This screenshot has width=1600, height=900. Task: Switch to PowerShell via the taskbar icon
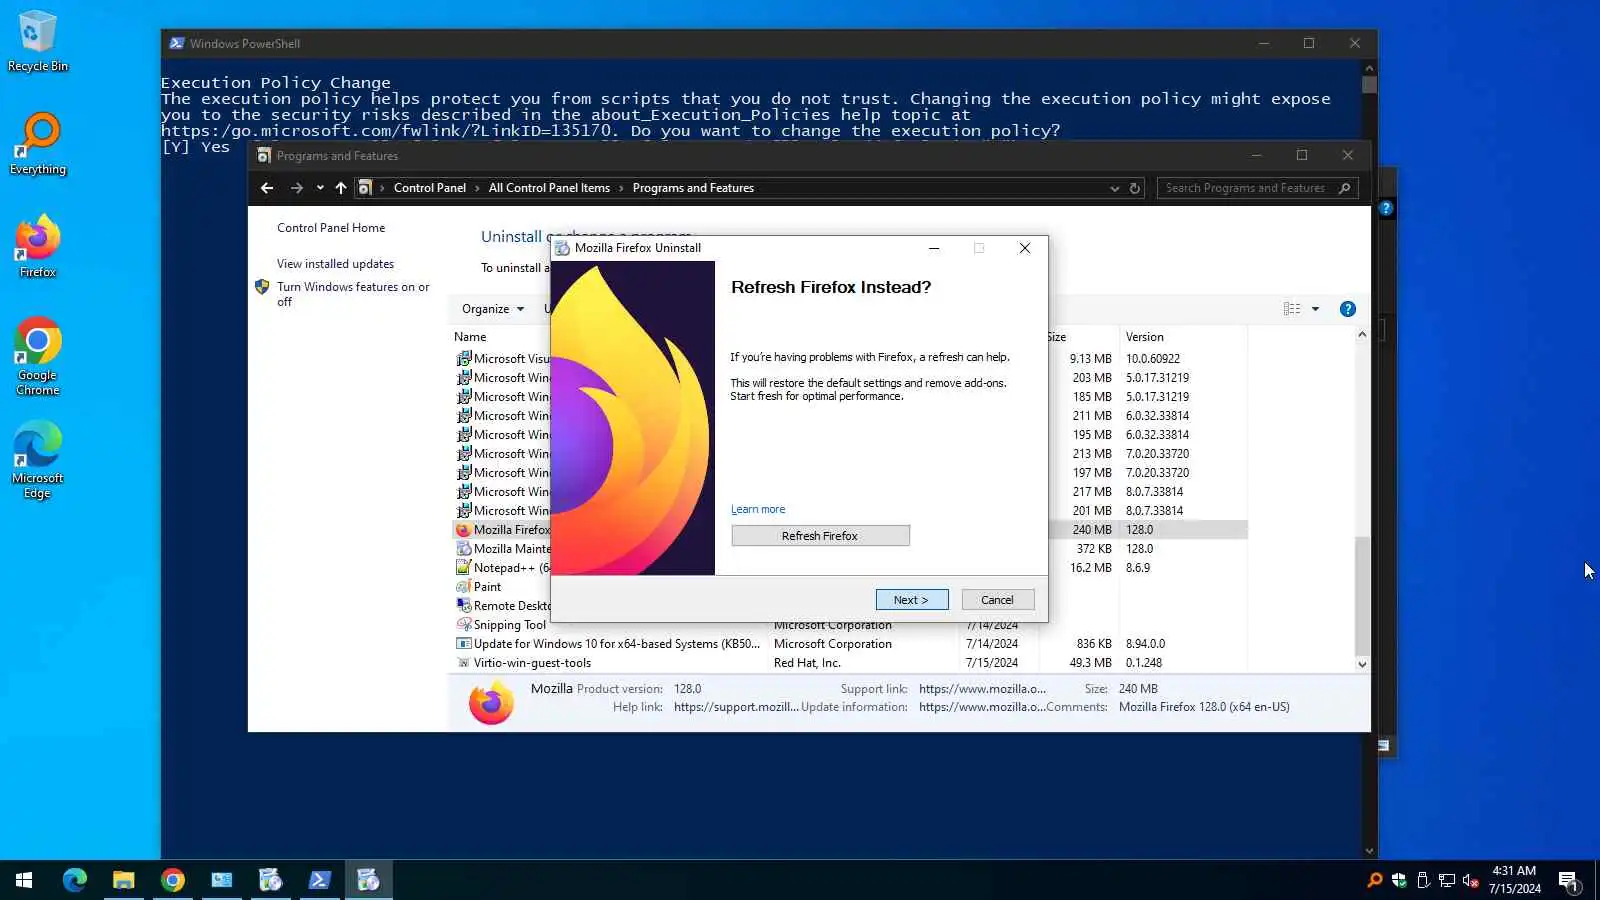[x=320, y=880]
